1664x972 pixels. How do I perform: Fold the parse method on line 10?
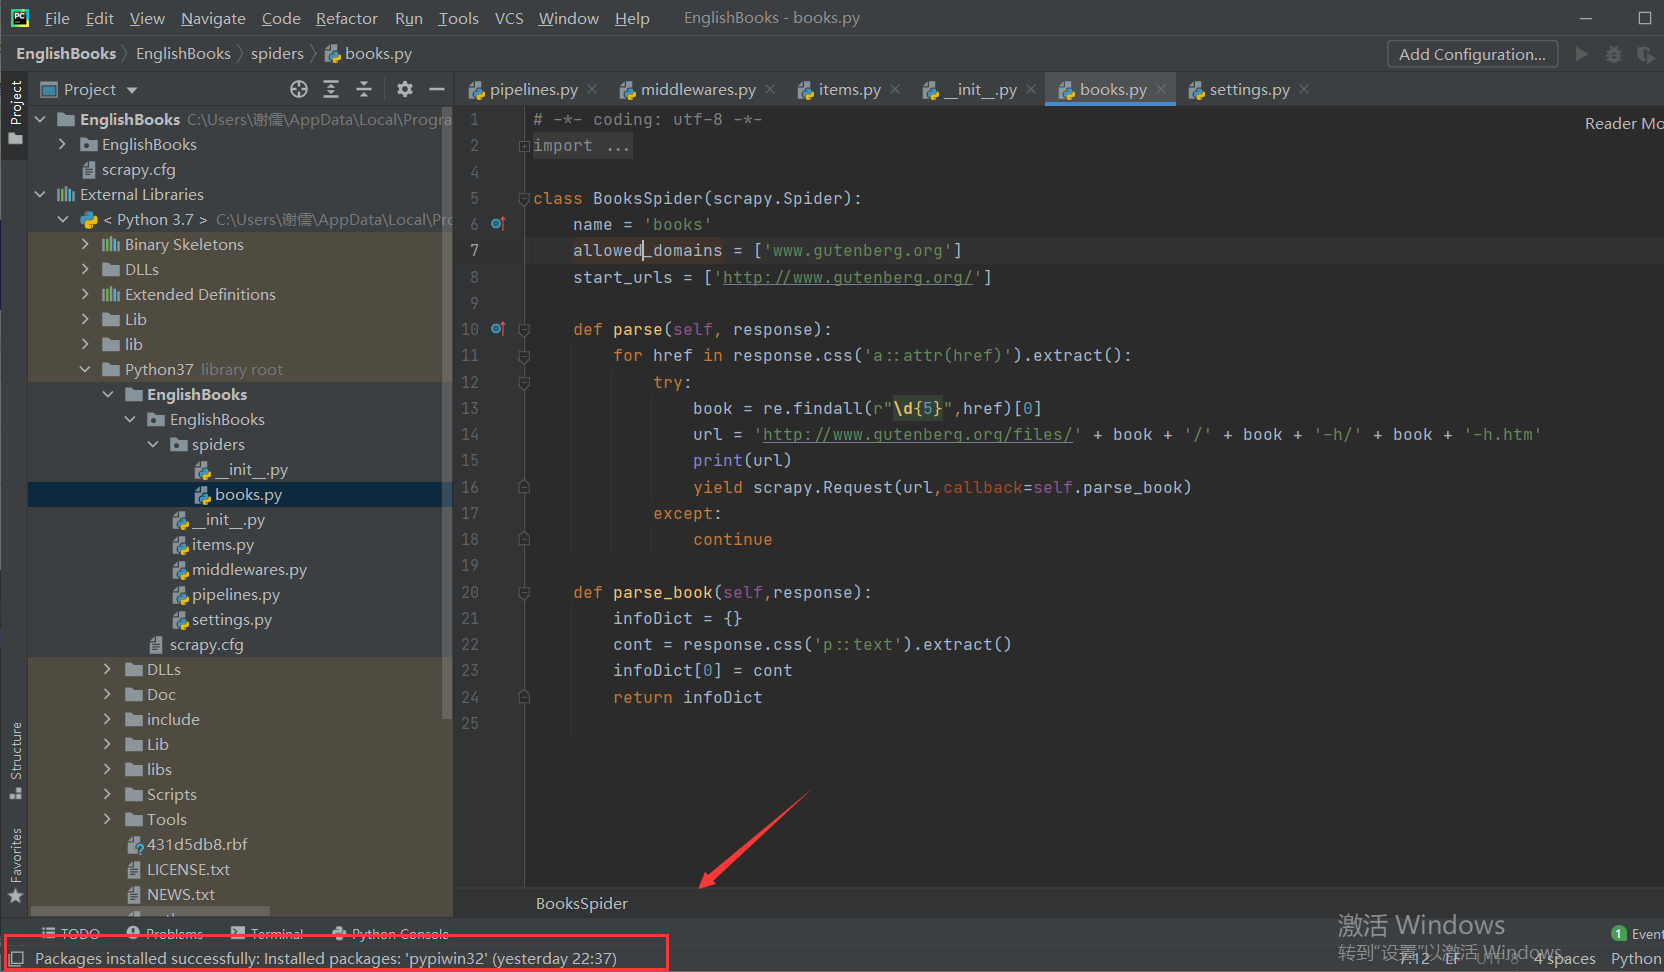click(524, 329)
